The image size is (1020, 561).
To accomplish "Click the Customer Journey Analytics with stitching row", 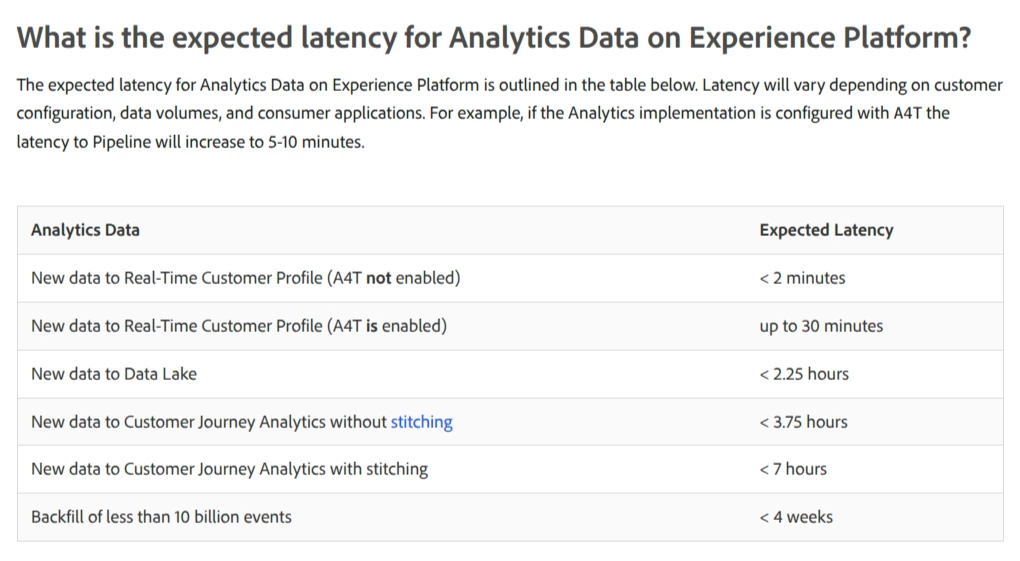I will click(x=510, y=469).
